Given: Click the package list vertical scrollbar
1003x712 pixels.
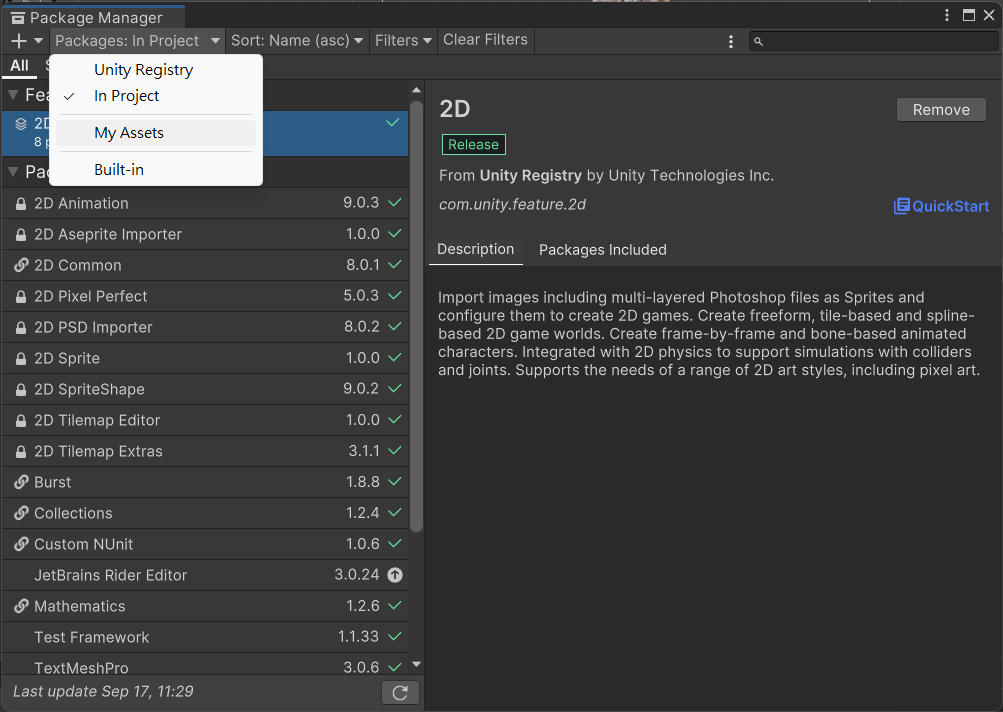Looking at the screenshot, I should (416, 317).
